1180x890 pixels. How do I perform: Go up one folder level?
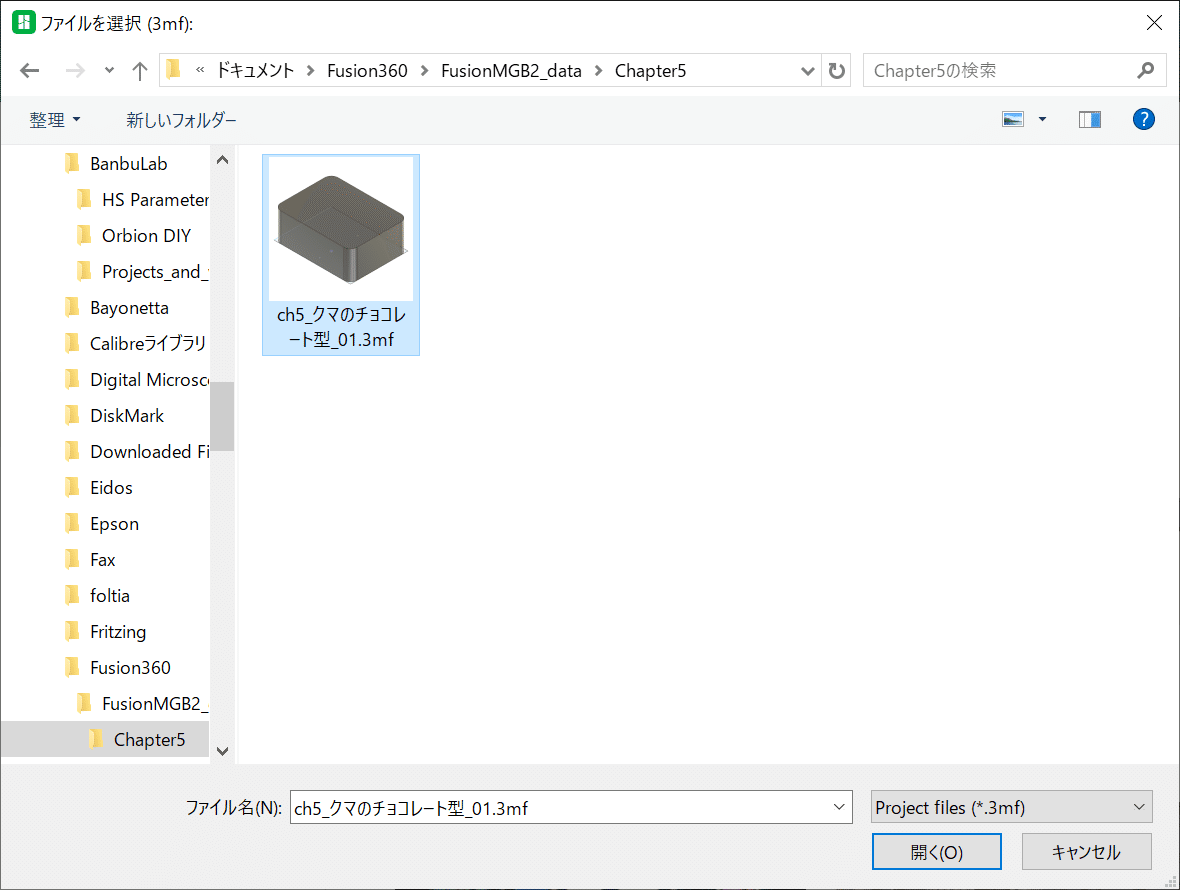click(x=139, y=71)
